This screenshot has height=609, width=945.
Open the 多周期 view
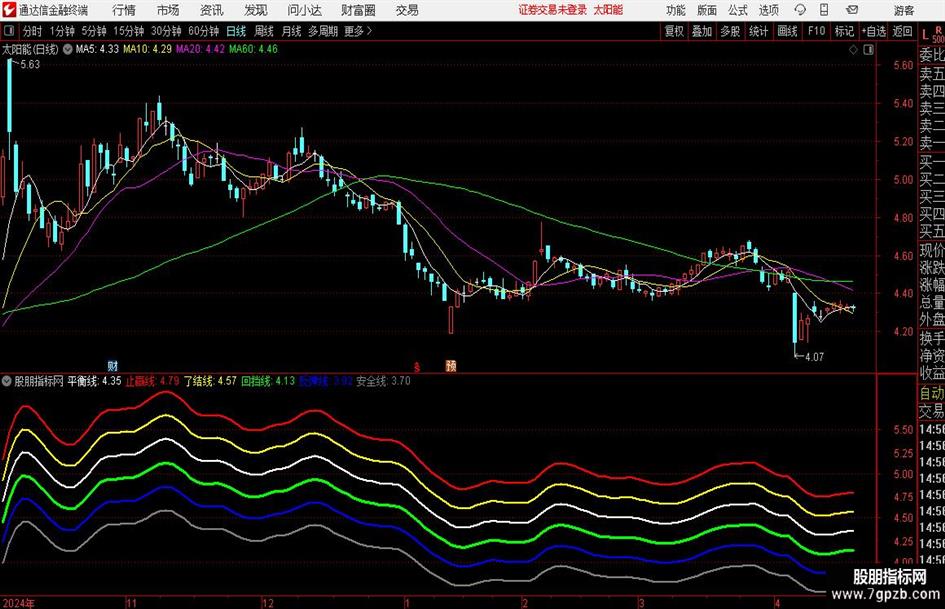(323, 31)
